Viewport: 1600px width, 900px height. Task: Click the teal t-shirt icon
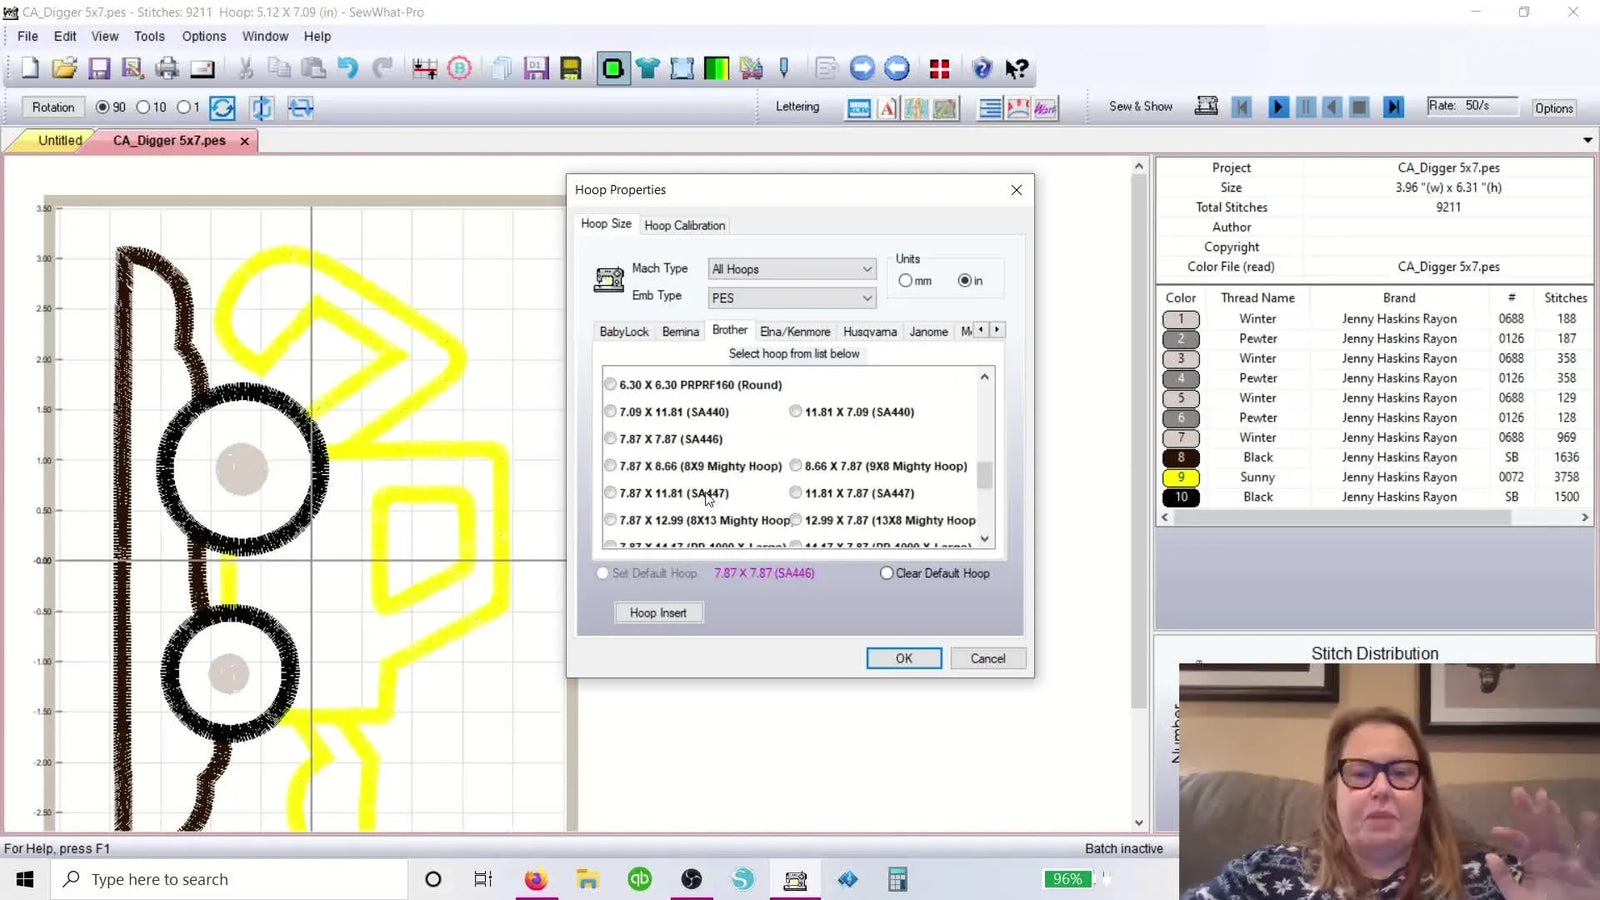[x=648, y=68]
